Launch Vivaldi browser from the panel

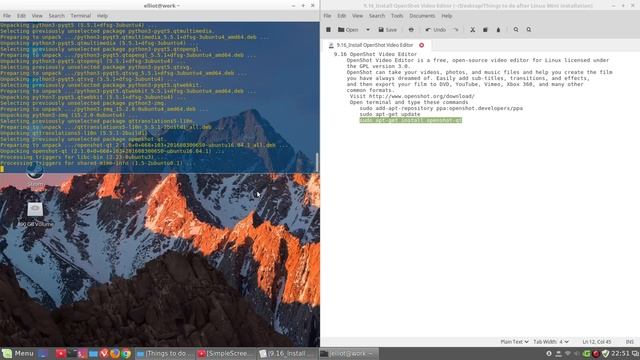point(104,353)
